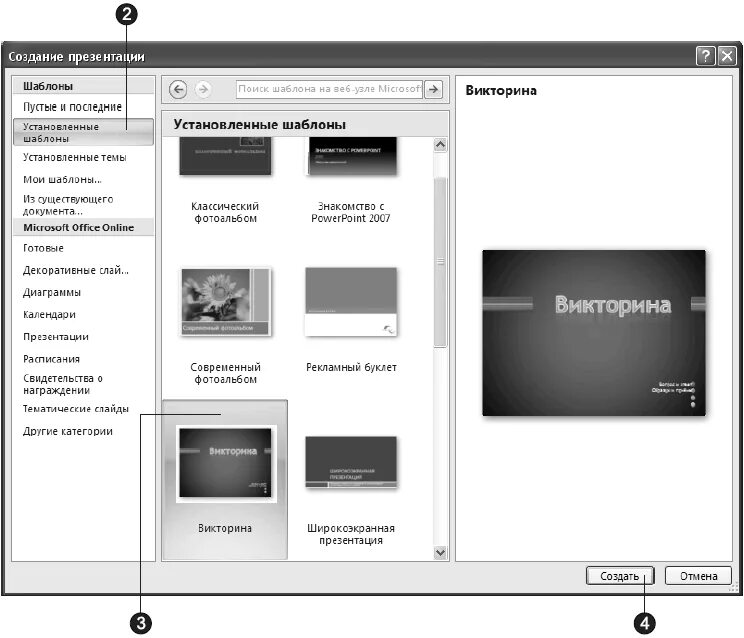Click the back navigation arrow icon

tap(178, 89)
